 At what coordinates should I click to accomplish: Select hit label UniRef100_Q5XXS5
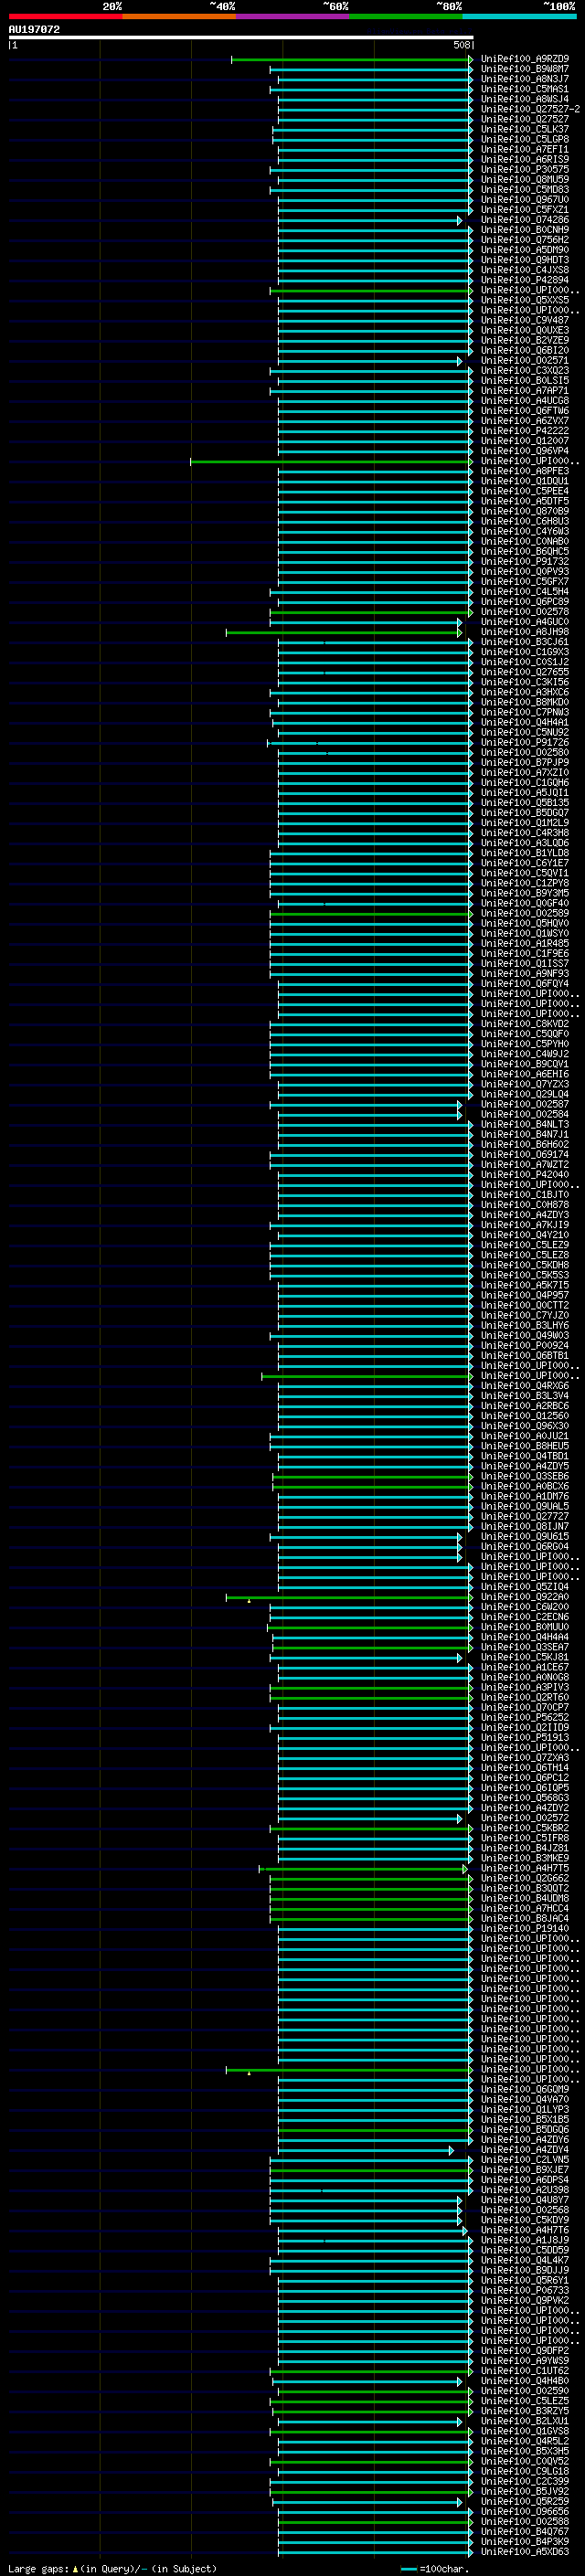click(x=524, y=300)
